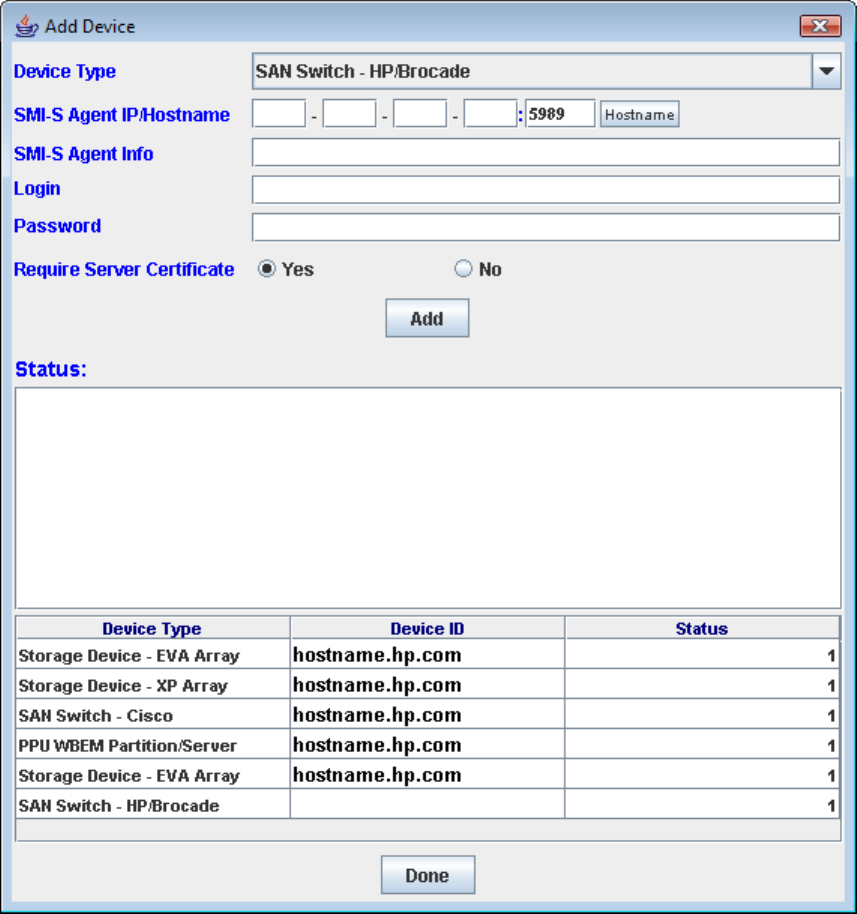The height and width of the screenshot is (914, 857).
Task: Click the Done button
Action: coord(428,875)
